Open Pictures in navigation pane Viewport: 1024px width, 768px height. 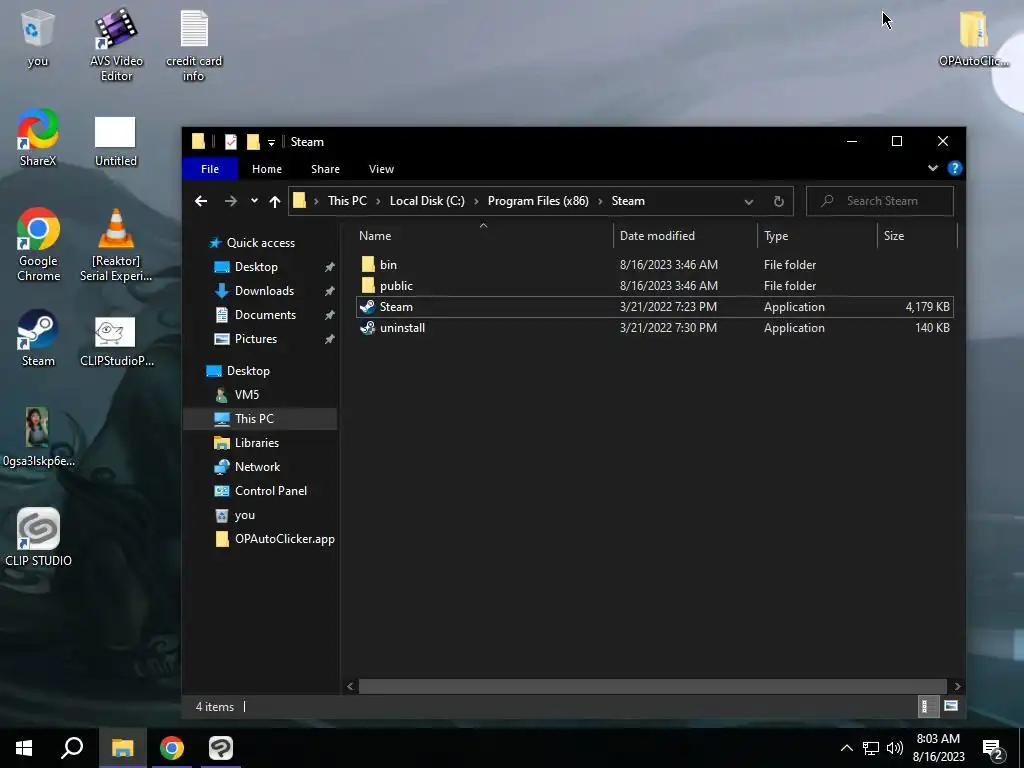[x=255, y=339]
